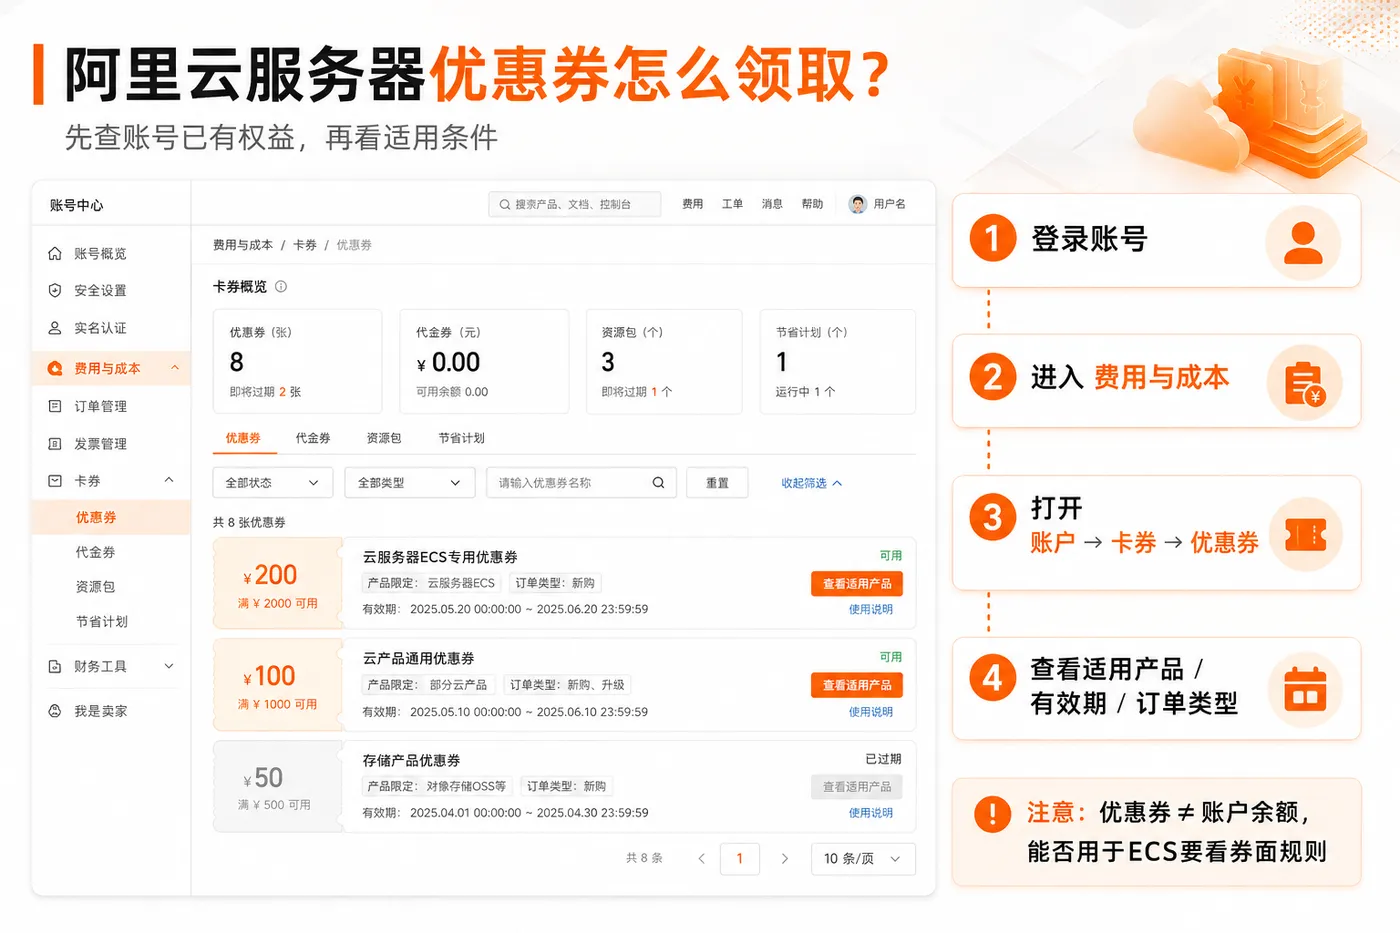Open 消息 in the top navigation
This screenshot has width=1400, height=933.
[772, 204]
